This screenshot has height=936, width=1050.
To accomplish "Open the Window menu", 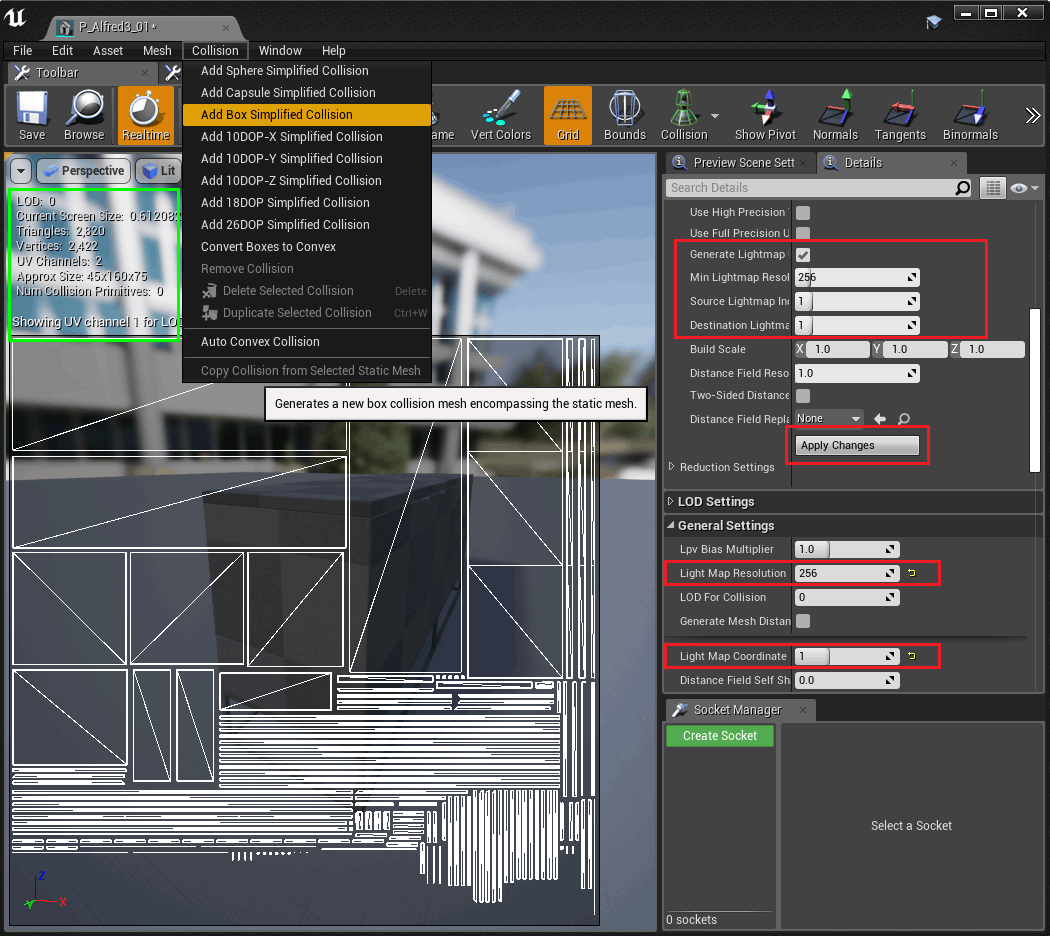I will pyautogui.click(x=280, y=51).
